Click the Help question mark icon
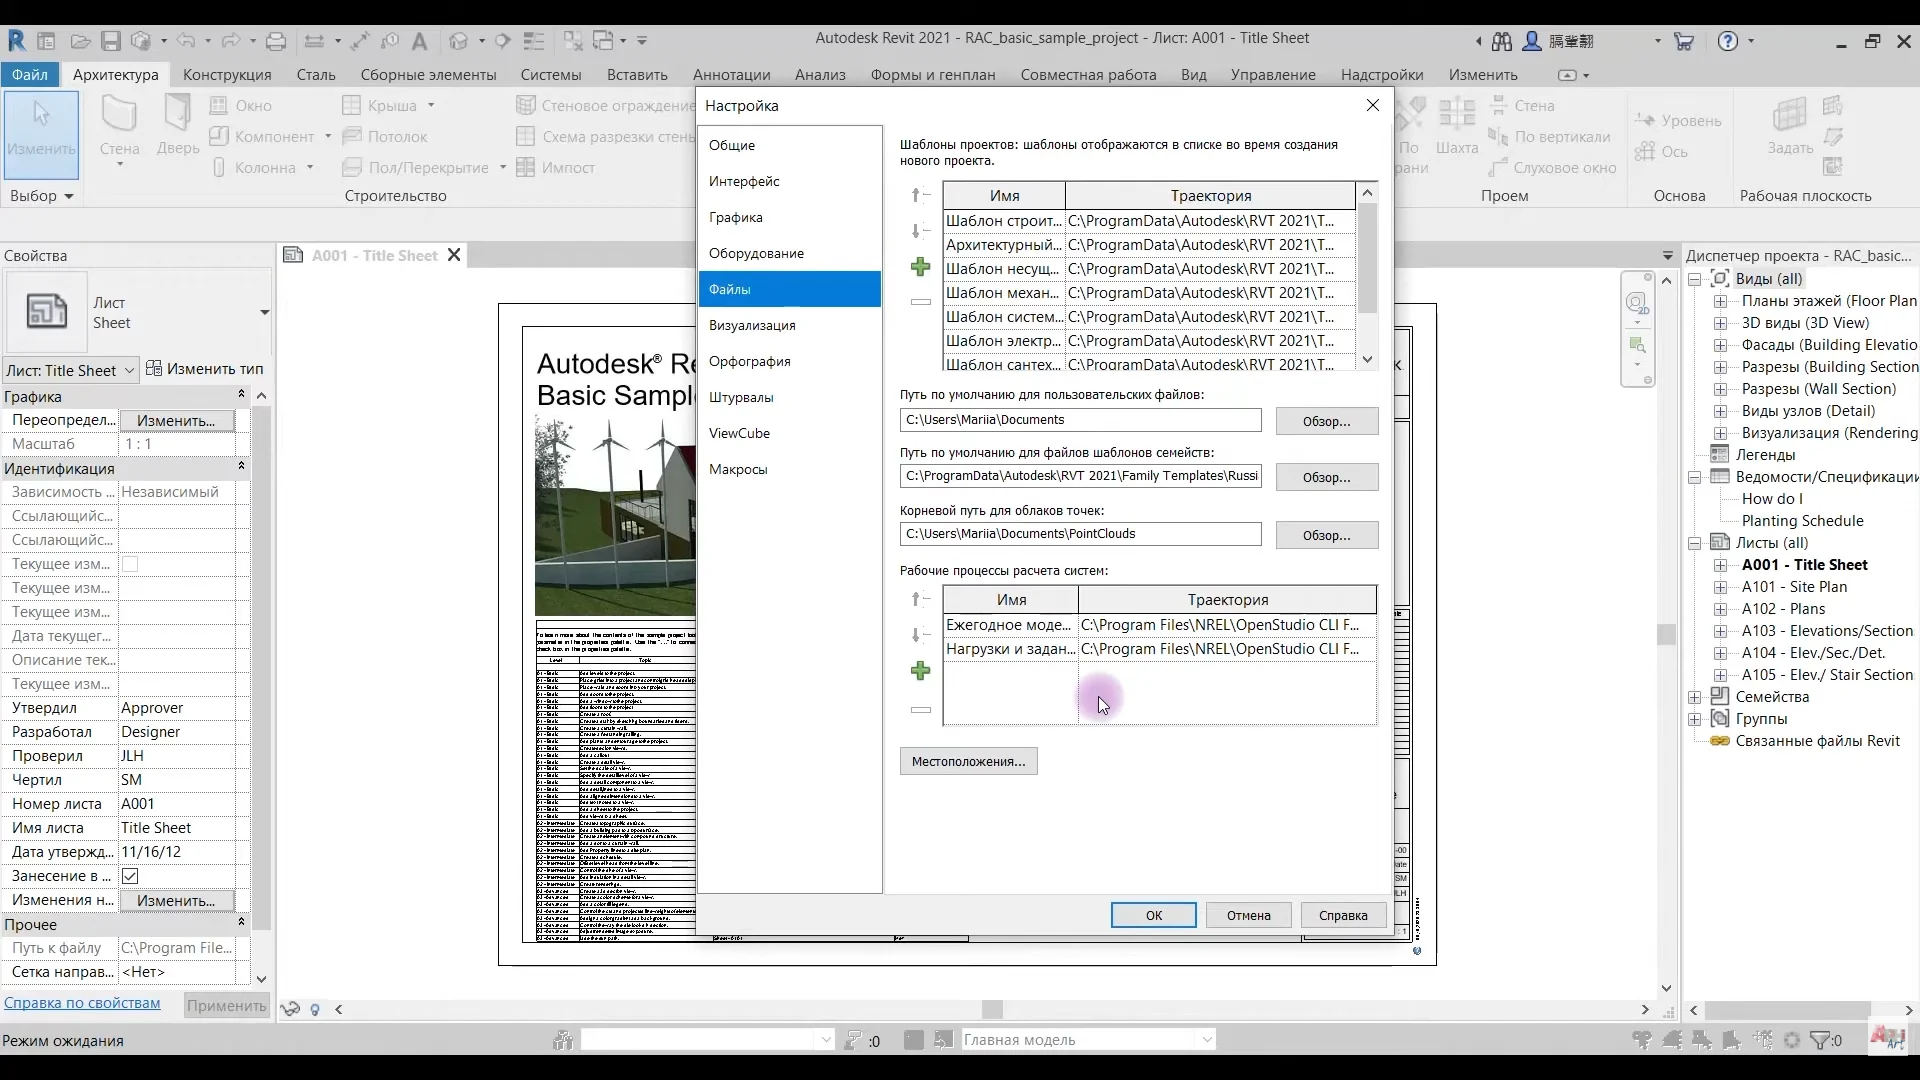Viewport: 1920px width, 1080px height. pos(1728,41)
